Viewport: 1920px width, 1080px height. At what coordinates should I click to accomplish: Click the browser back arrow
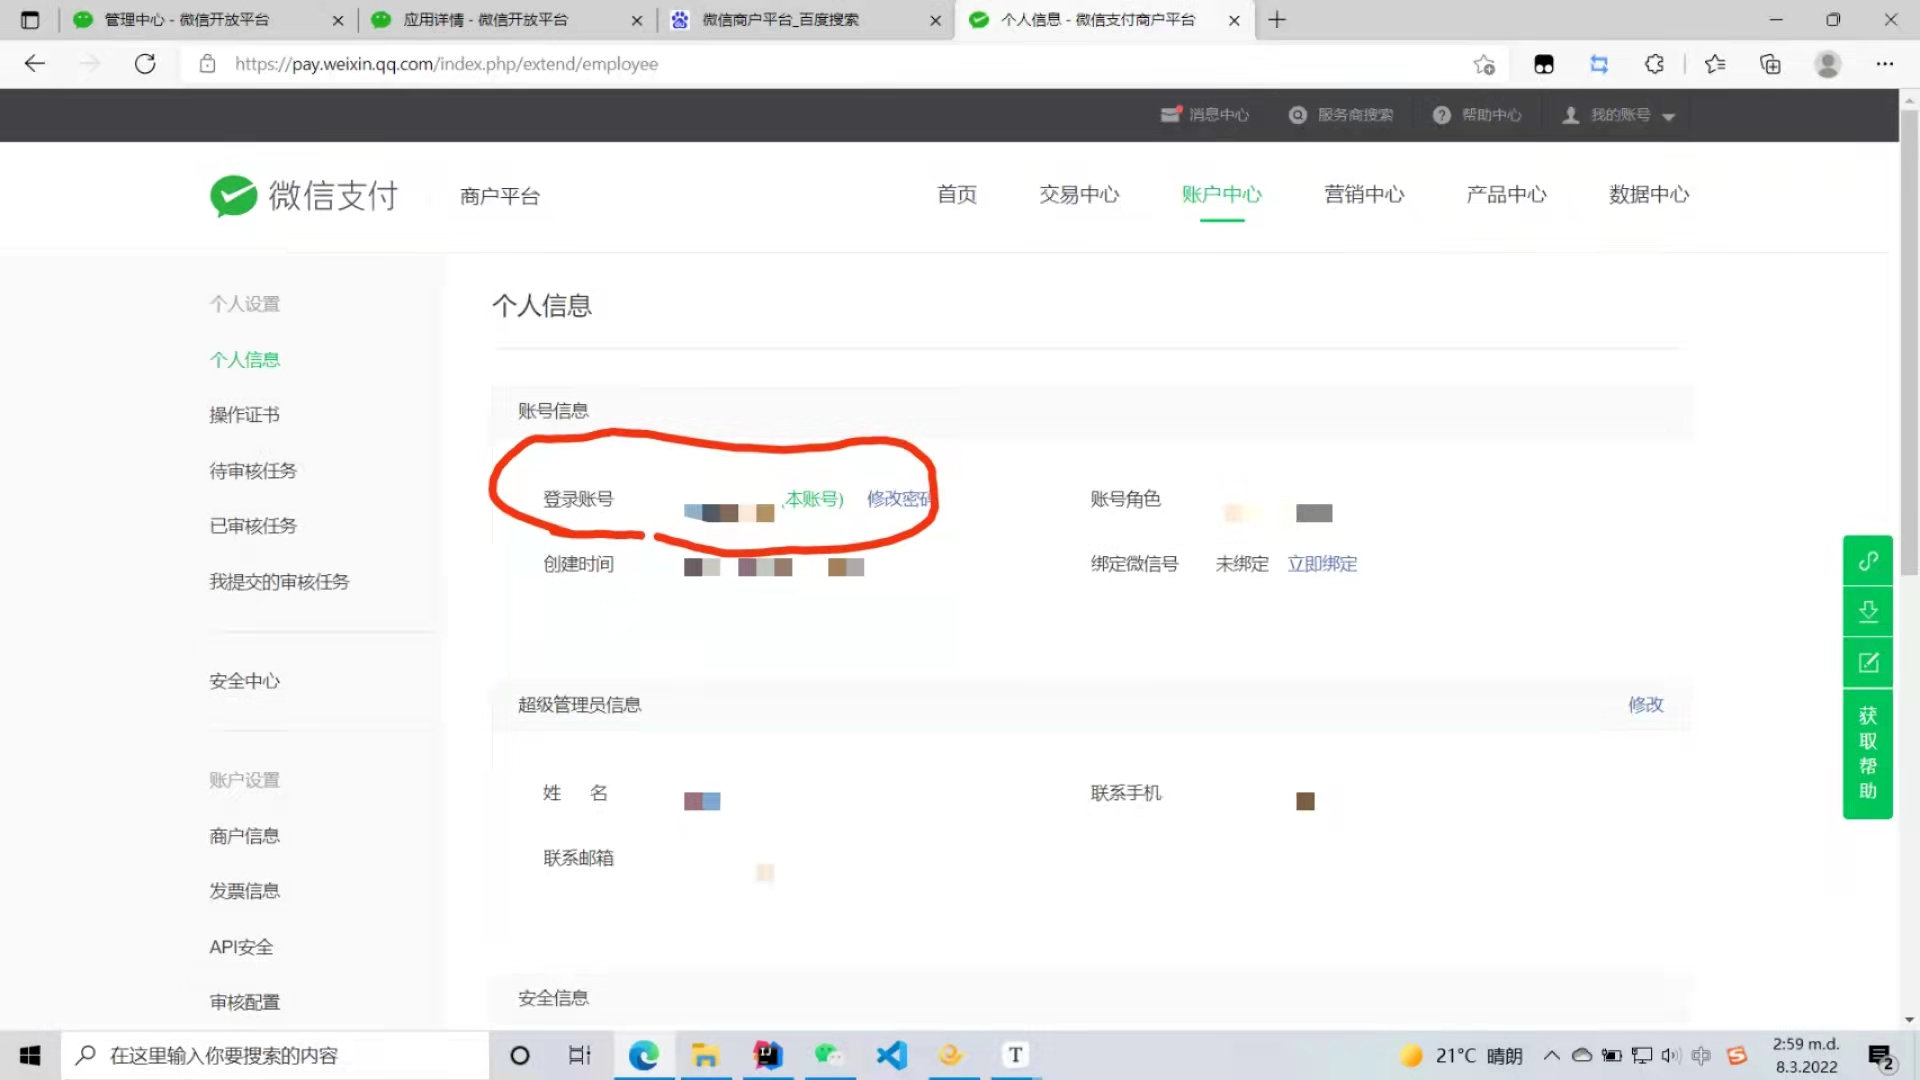pyautogui.click(x=35, y=64)
